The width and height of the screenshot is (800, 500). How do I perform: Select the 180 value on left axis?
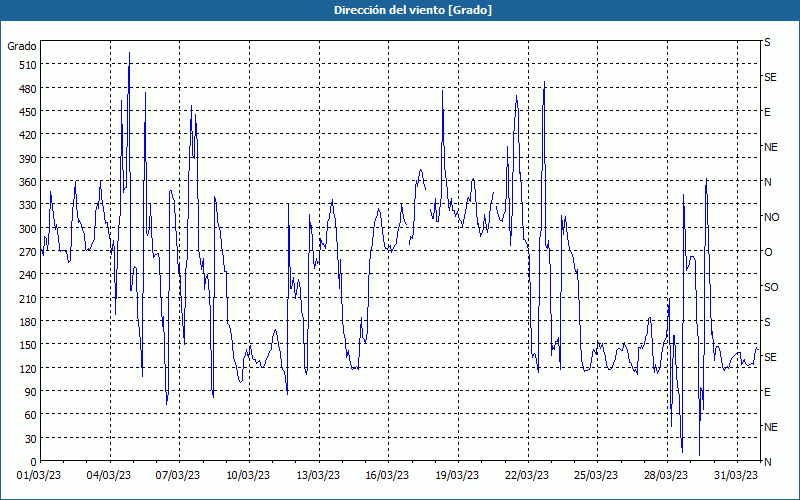pos(27,322)
